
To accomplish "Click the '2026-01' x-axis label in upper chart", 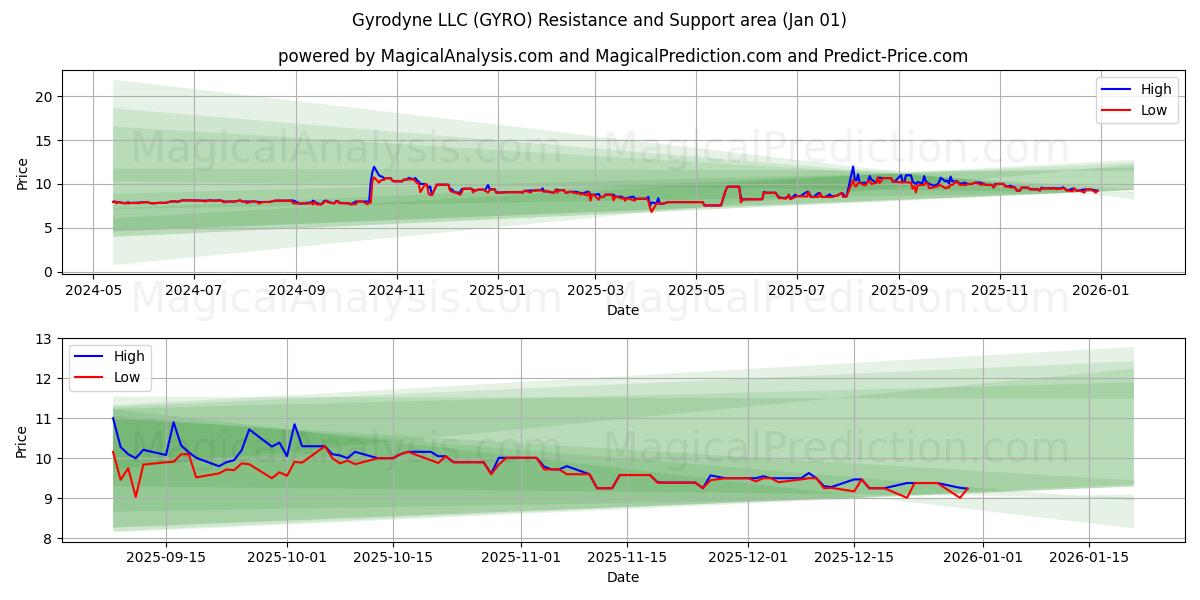I will (x=1100, y=290).
